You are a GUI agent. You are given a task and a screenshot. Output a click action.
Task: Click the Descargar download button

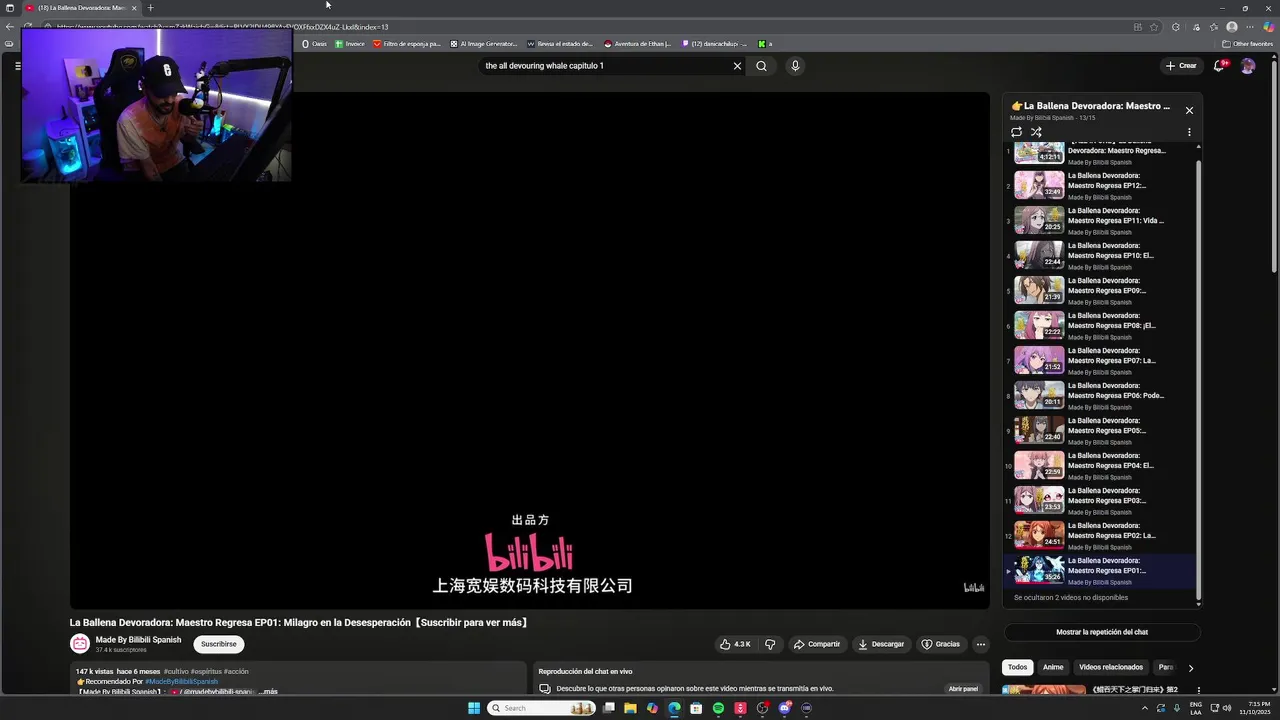coord(881,644)
